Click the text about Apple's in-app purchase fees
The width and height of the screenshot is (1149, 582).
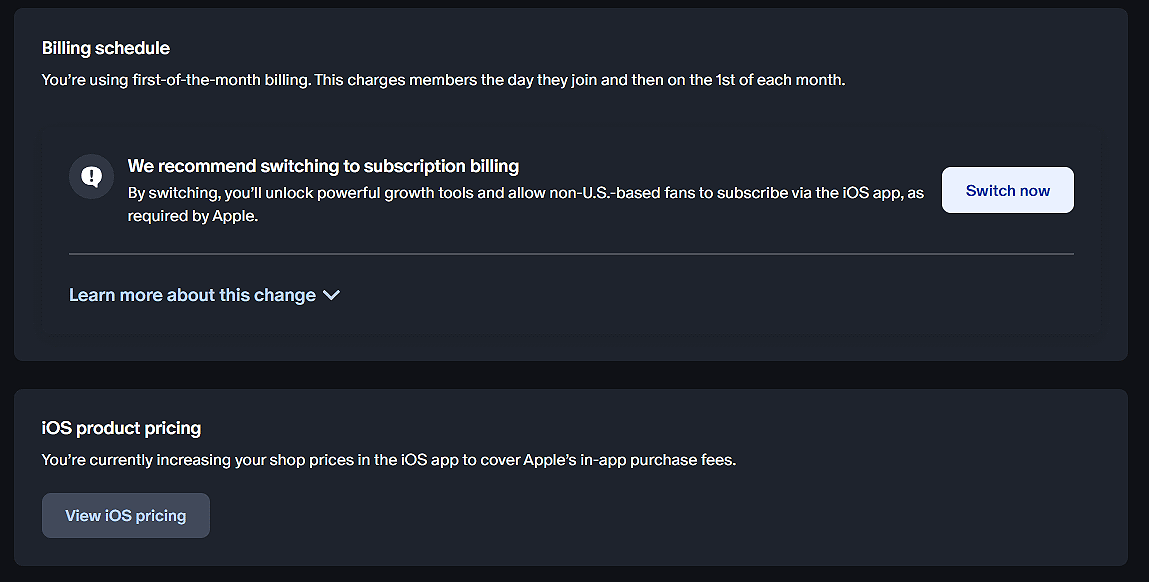point(388,460)
